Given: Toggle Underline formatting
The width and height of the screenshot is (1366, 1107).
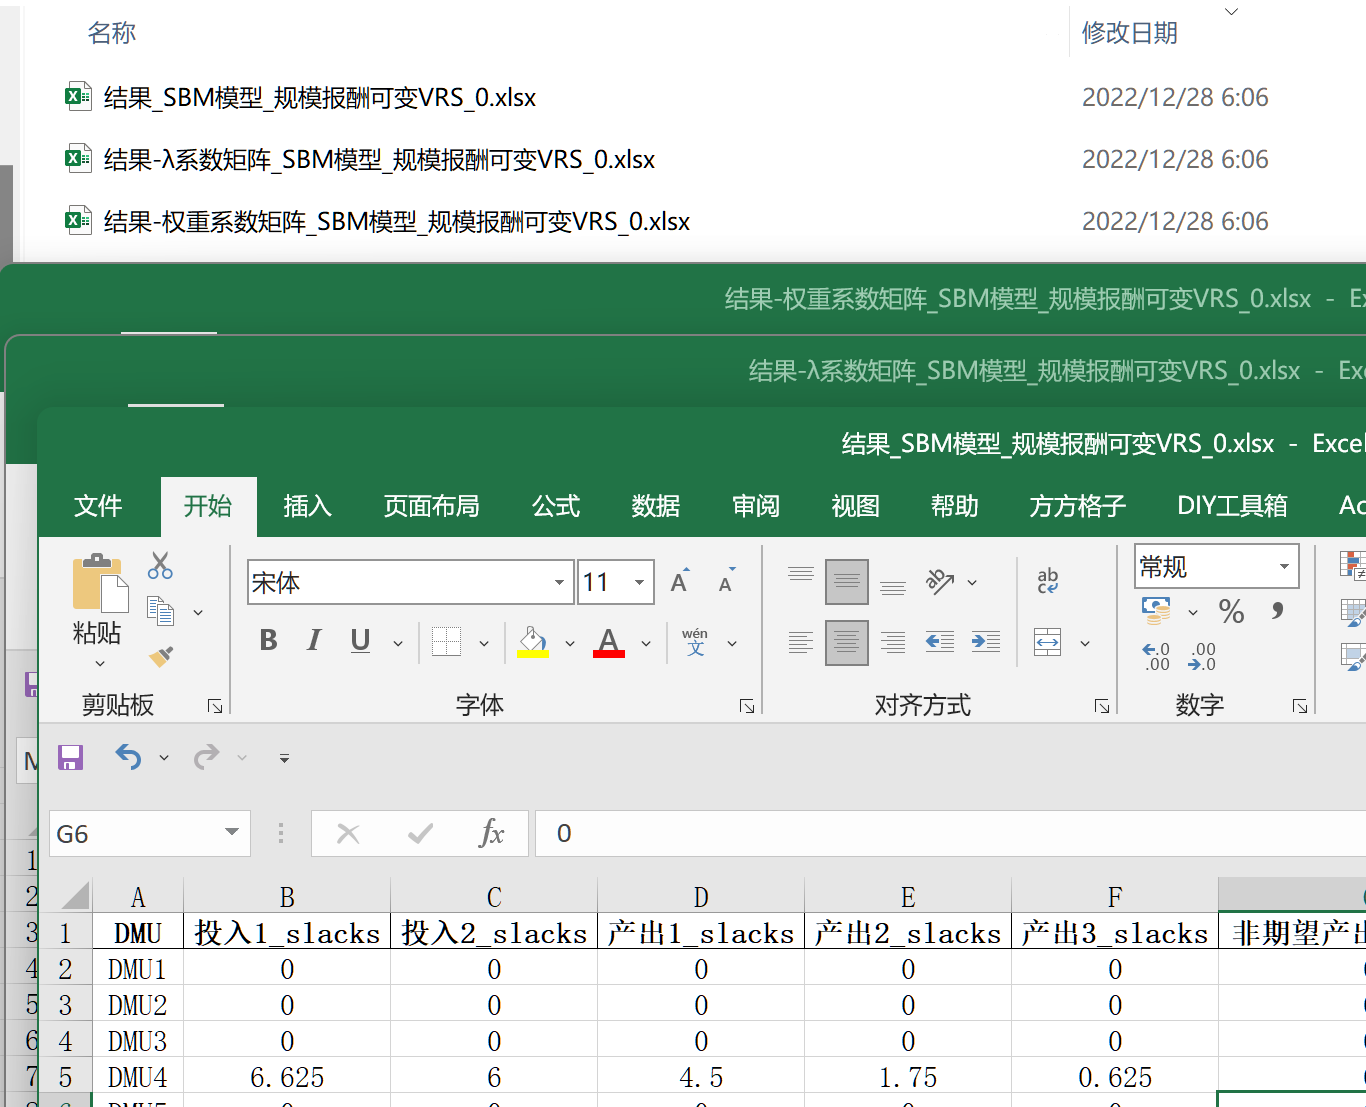Looking at the screenshot, I should click(359, 641).
